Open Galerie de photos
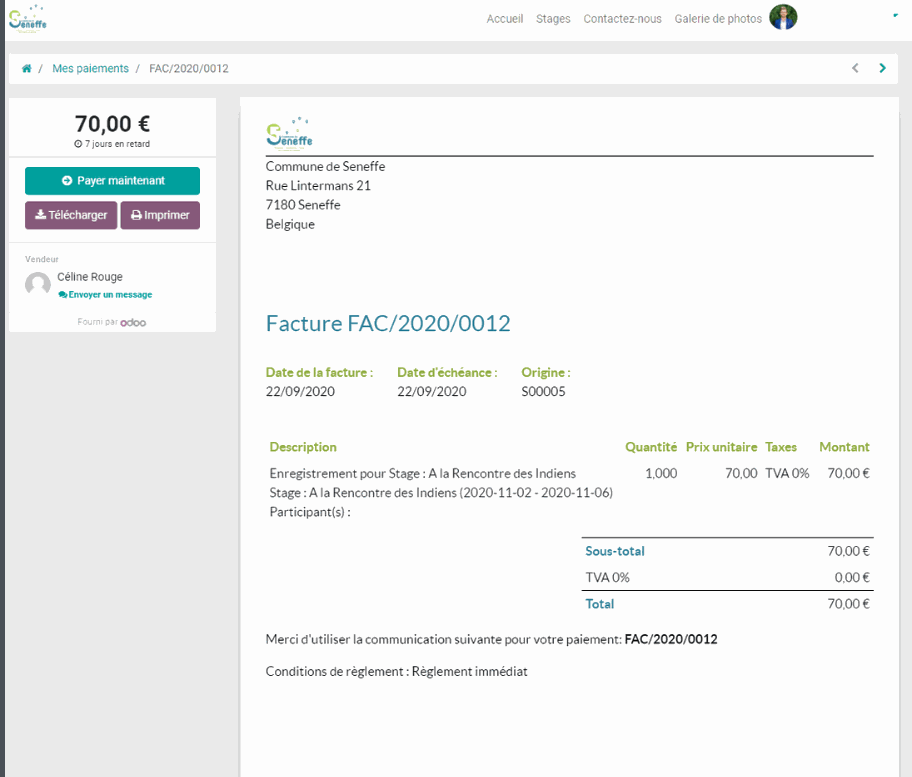 click(x=717, y=18)
